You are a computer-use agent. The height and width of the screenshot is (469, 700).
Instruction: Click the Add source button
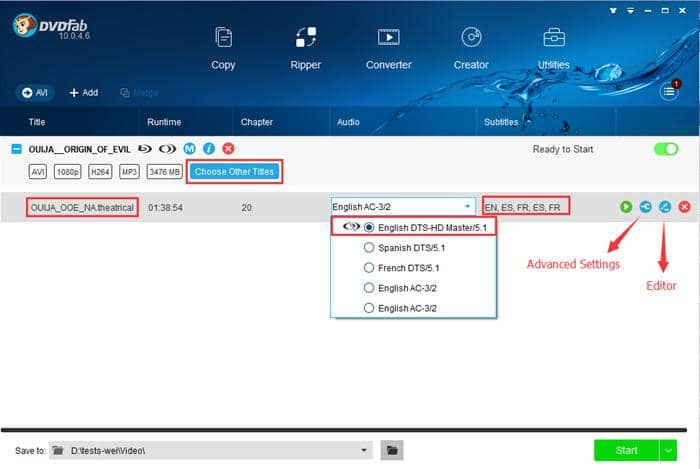(83, 92)
